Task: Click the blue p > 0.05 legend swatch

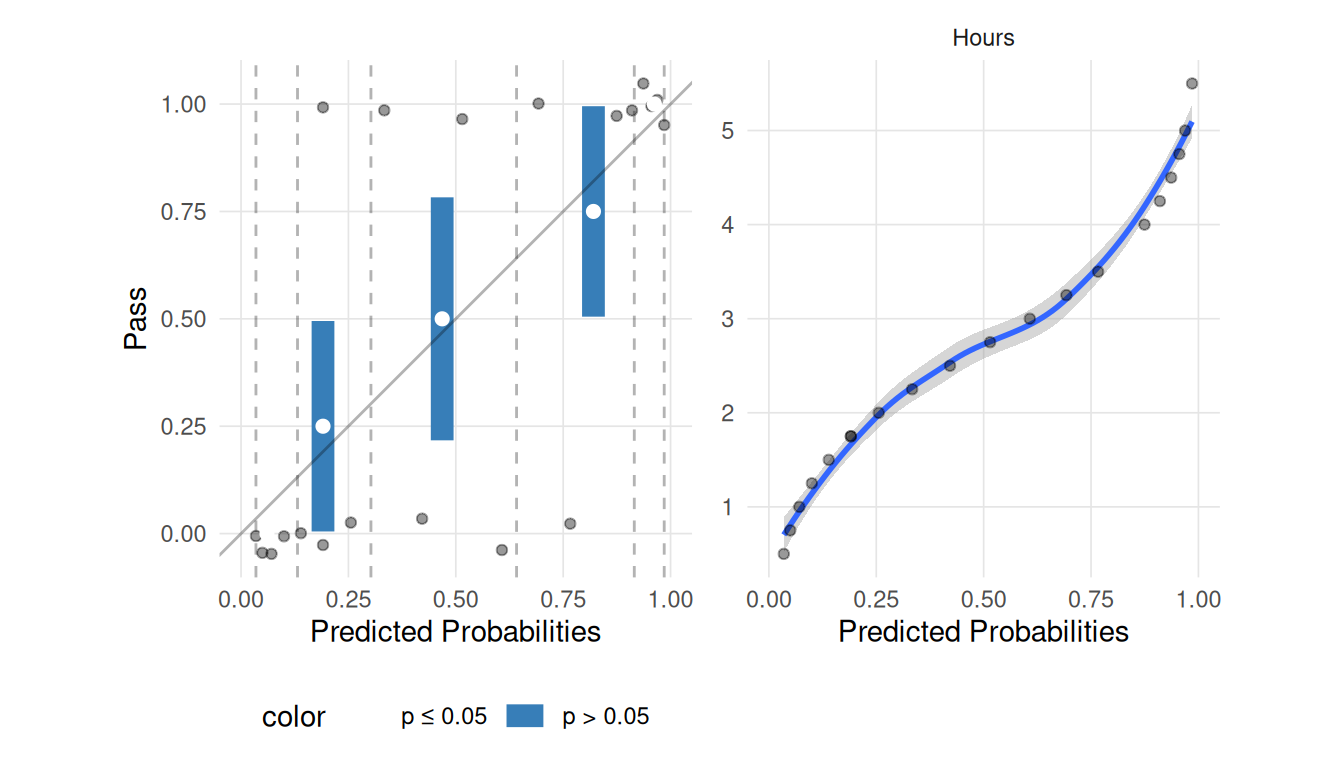Action: [x=524, y=716]
